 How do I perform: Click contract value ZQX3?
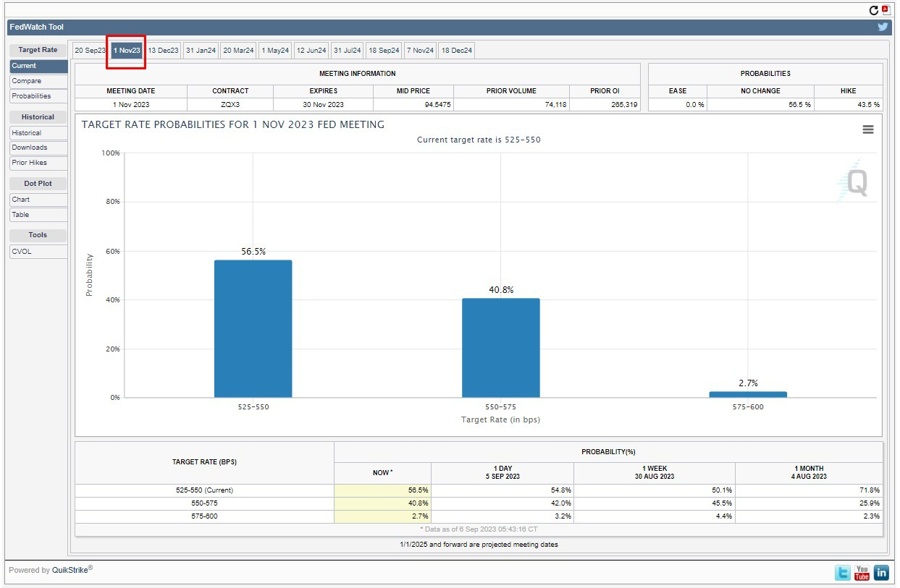pyautogui.click(x=230, y=105)
